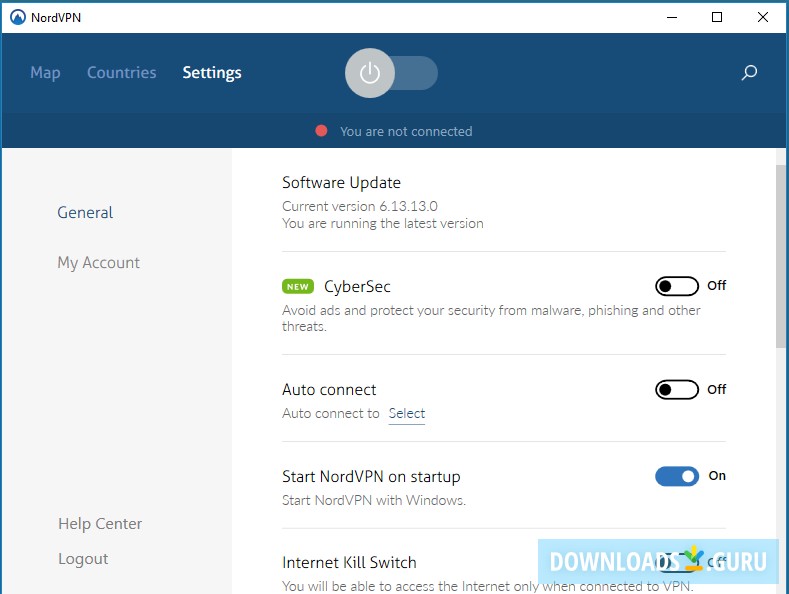Maximize the NordVPN window
This screenshot has width=789, height=594.
717,18
